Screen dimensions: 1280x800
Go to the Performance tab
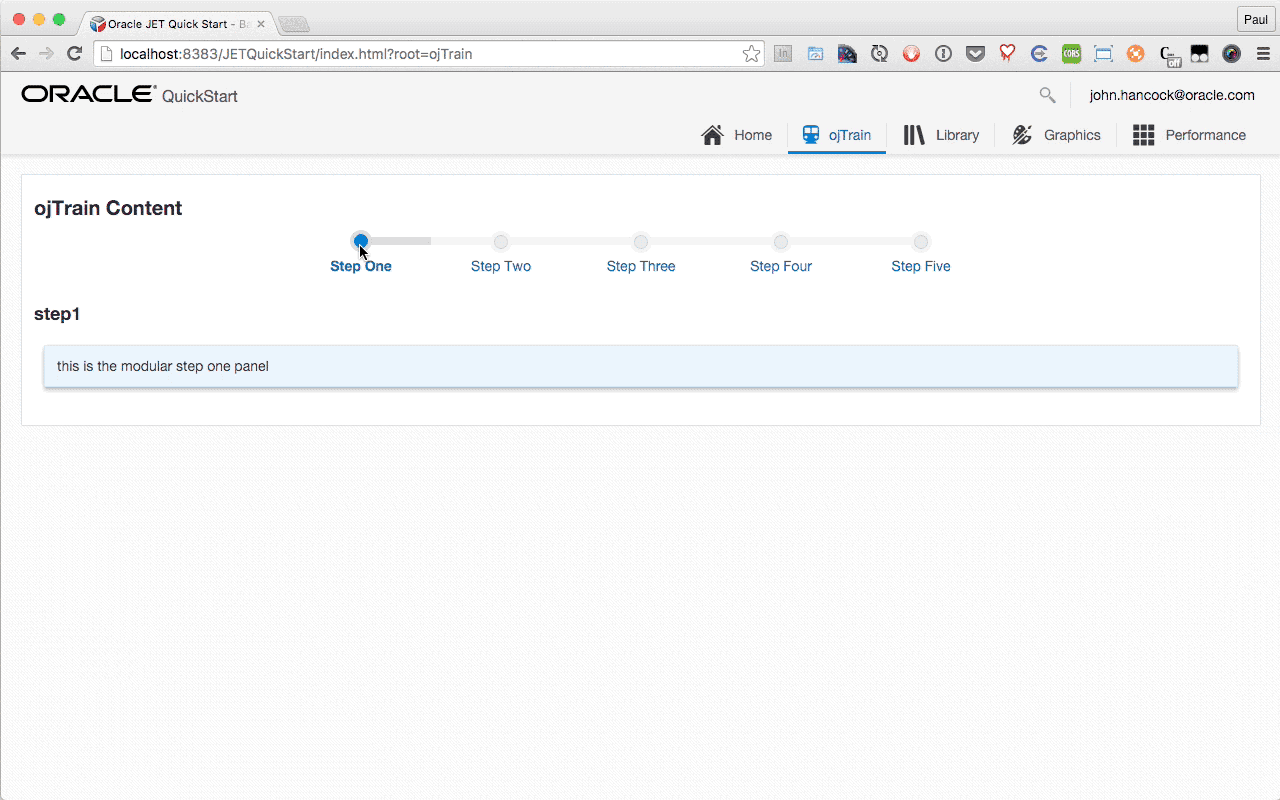(1189, 135)
